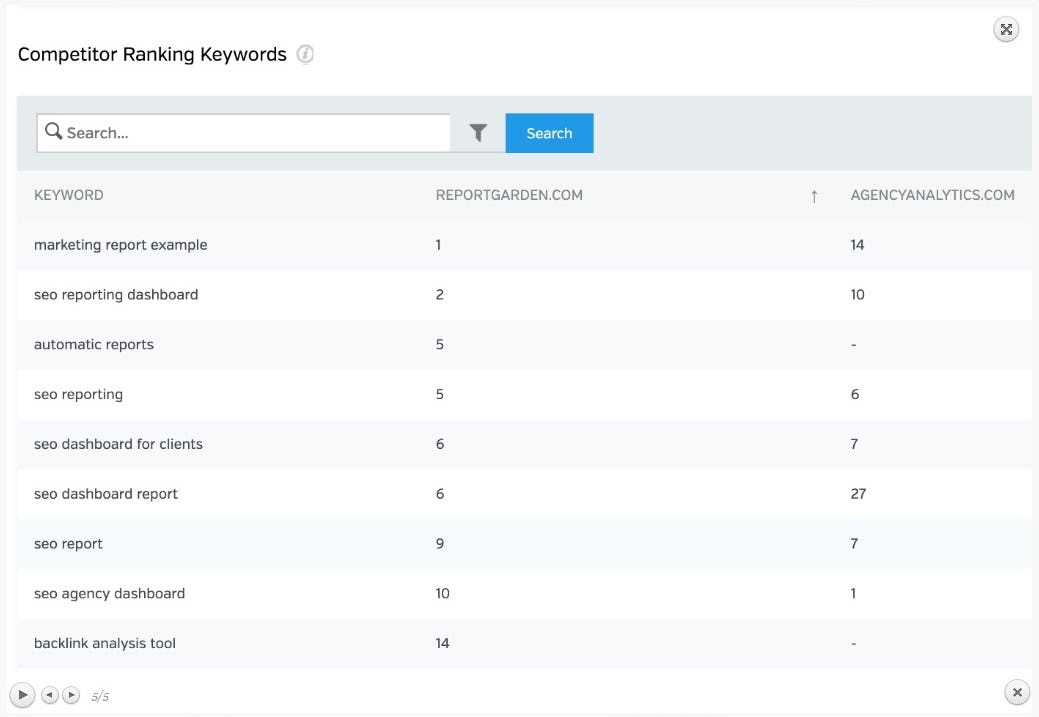Choose the "seo agency dashboard" row
The image size is (1039, 717).
tap(110, 594)
